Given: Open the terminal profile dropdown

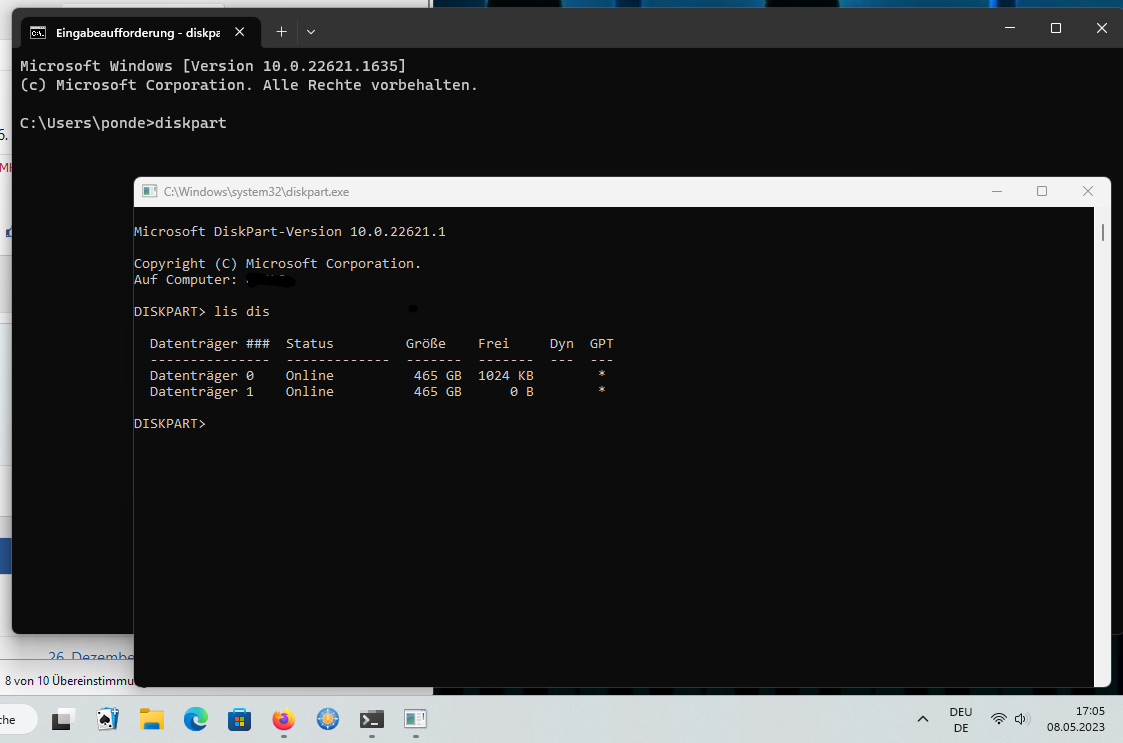Looking at the screenshot, I should point(311,32).
